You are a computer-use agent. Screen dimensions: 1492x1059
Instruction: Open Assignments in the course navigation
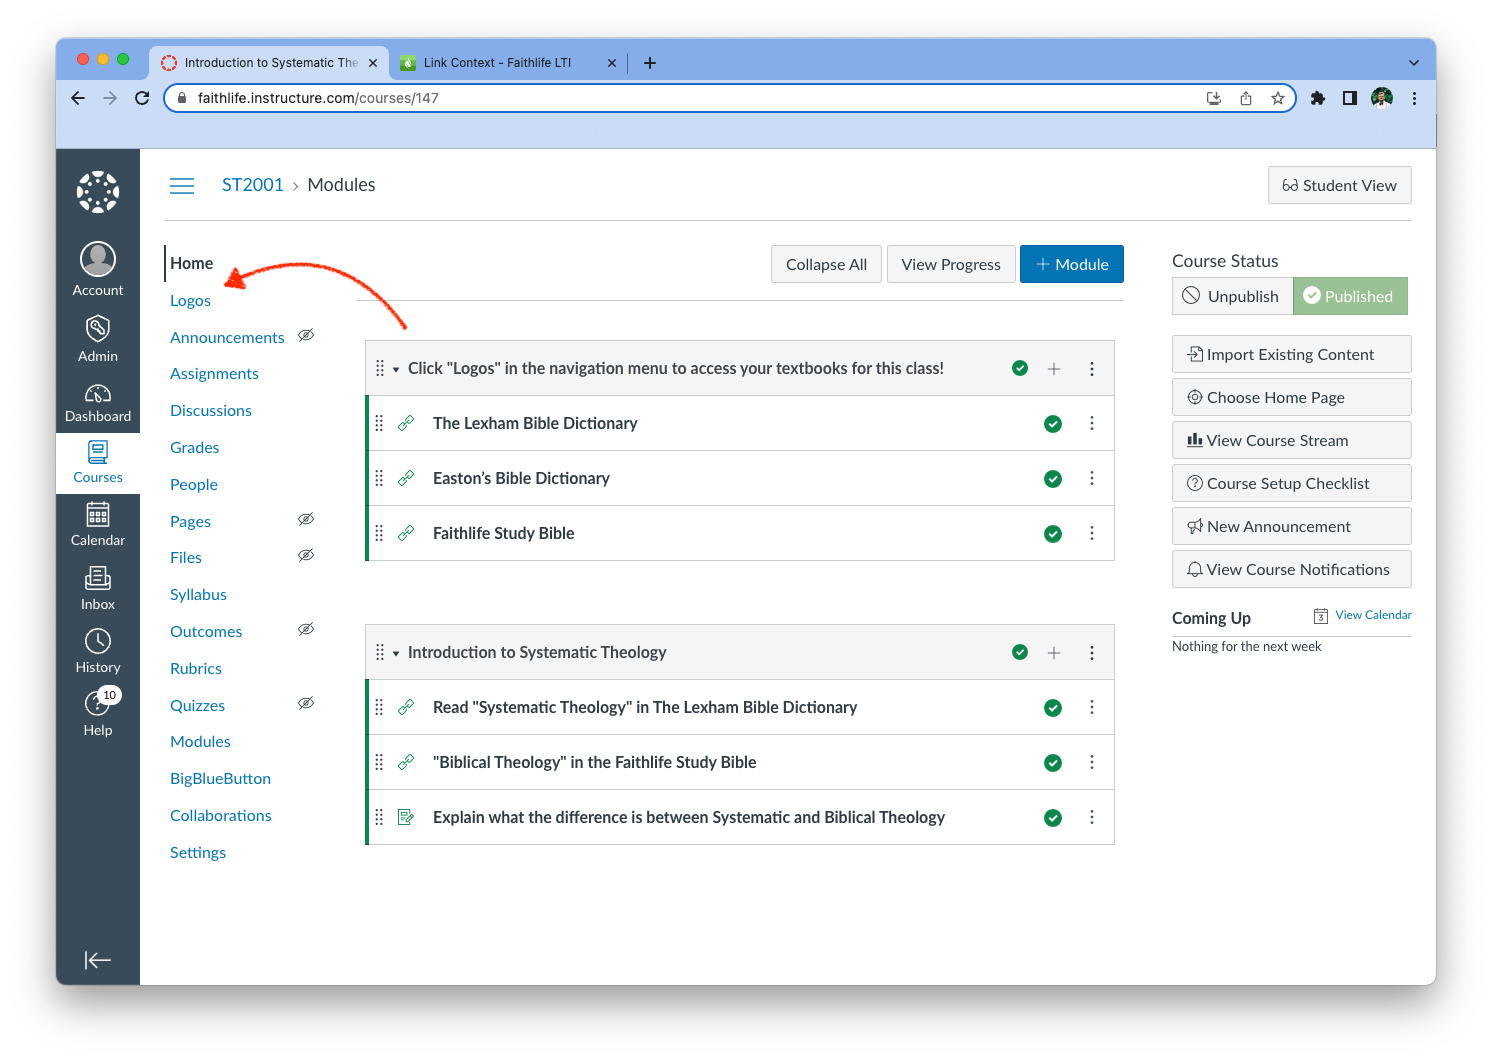pyautogui.click(x=214, y=374)
